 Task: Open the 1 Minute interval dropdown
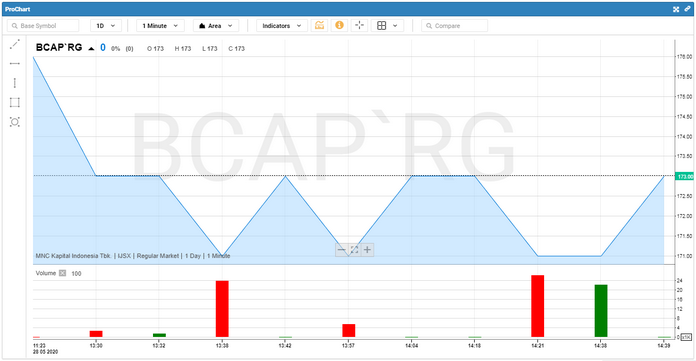[160, 26]
